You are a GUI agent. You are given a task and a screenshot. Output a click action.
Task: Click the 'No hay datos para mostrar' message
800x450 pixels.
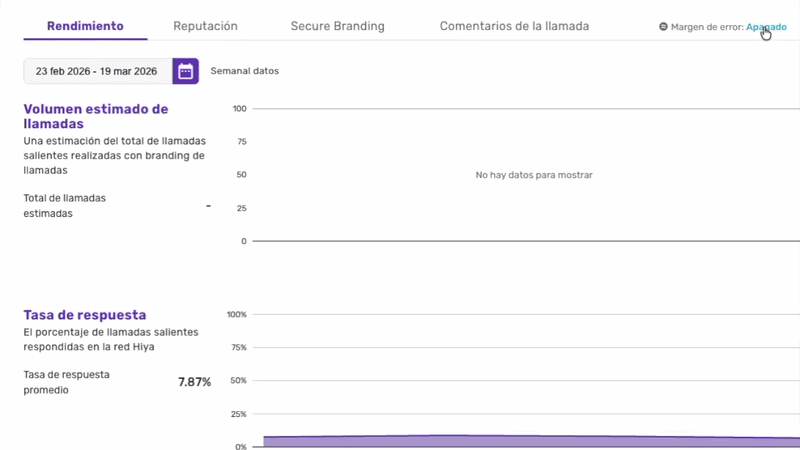pyautogui.click(x=534, y=175)
